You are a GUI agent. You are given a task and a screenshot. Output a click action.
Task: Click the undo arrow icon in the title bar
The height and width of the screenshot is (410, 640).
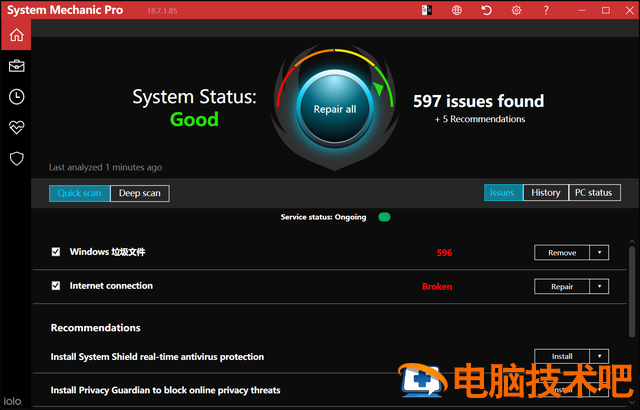coord(486,10)
